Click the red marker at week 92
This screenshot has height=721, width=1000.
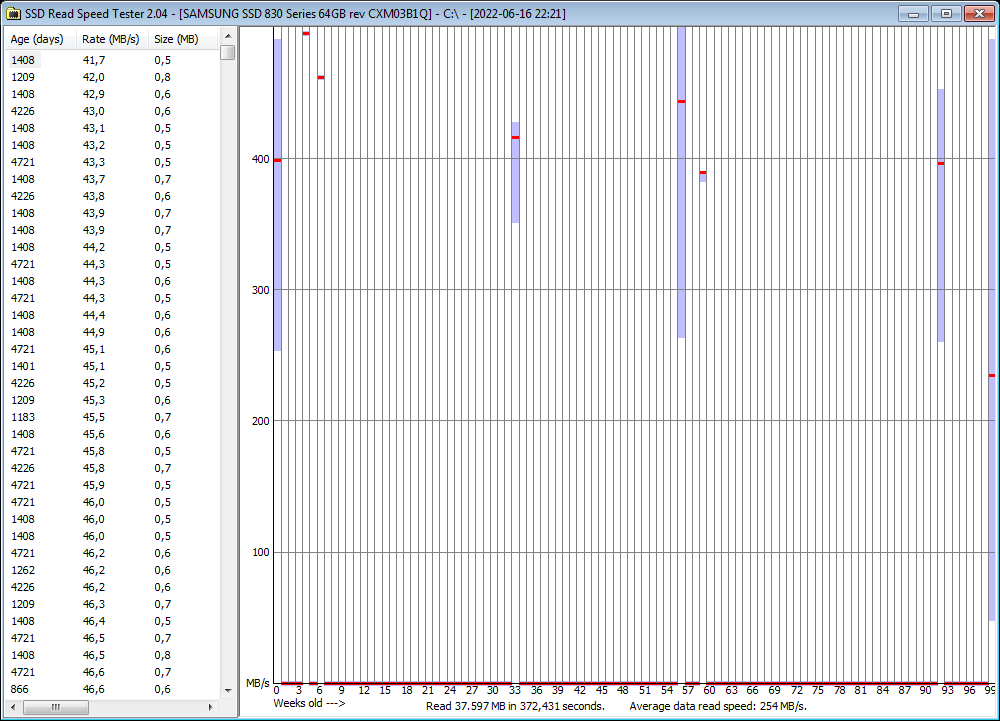click(x=941, y=163)
